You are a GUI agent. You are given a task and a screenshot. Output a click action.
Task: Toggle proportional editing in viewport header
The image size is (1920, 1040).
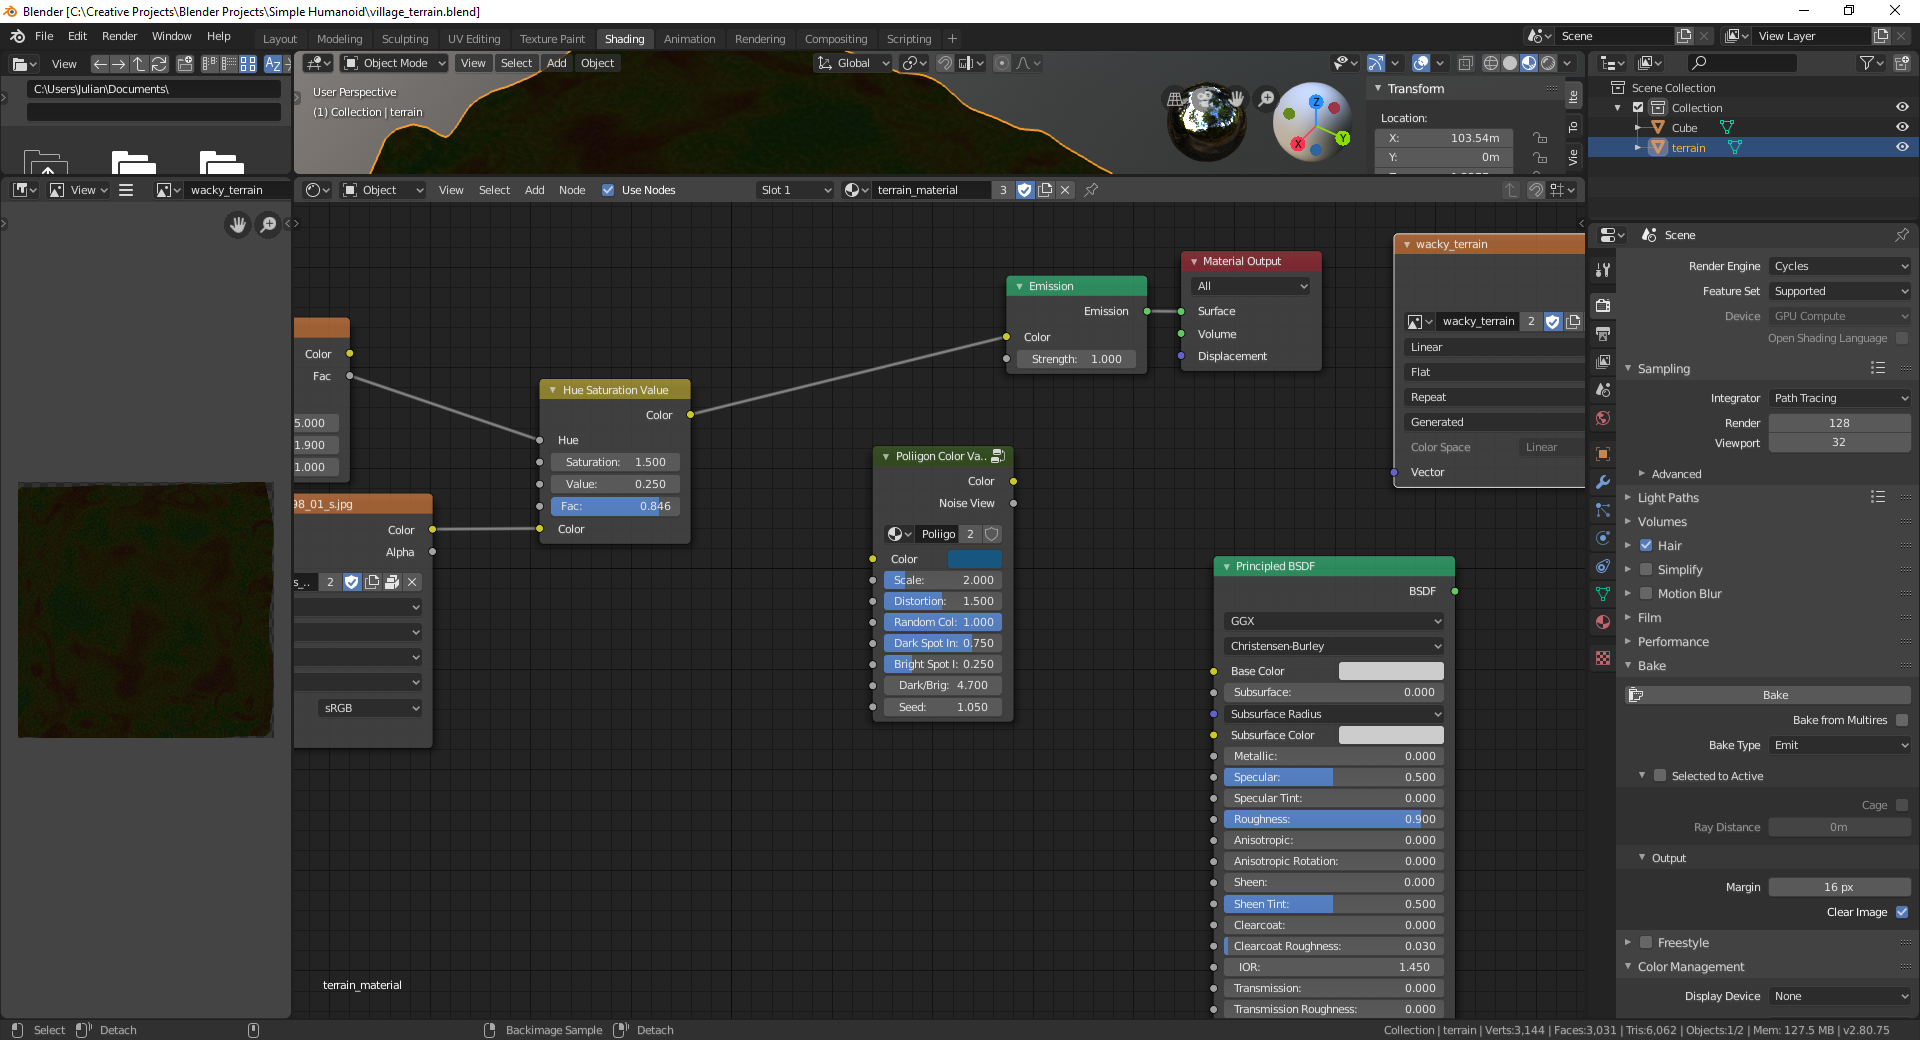(1002, 63)
